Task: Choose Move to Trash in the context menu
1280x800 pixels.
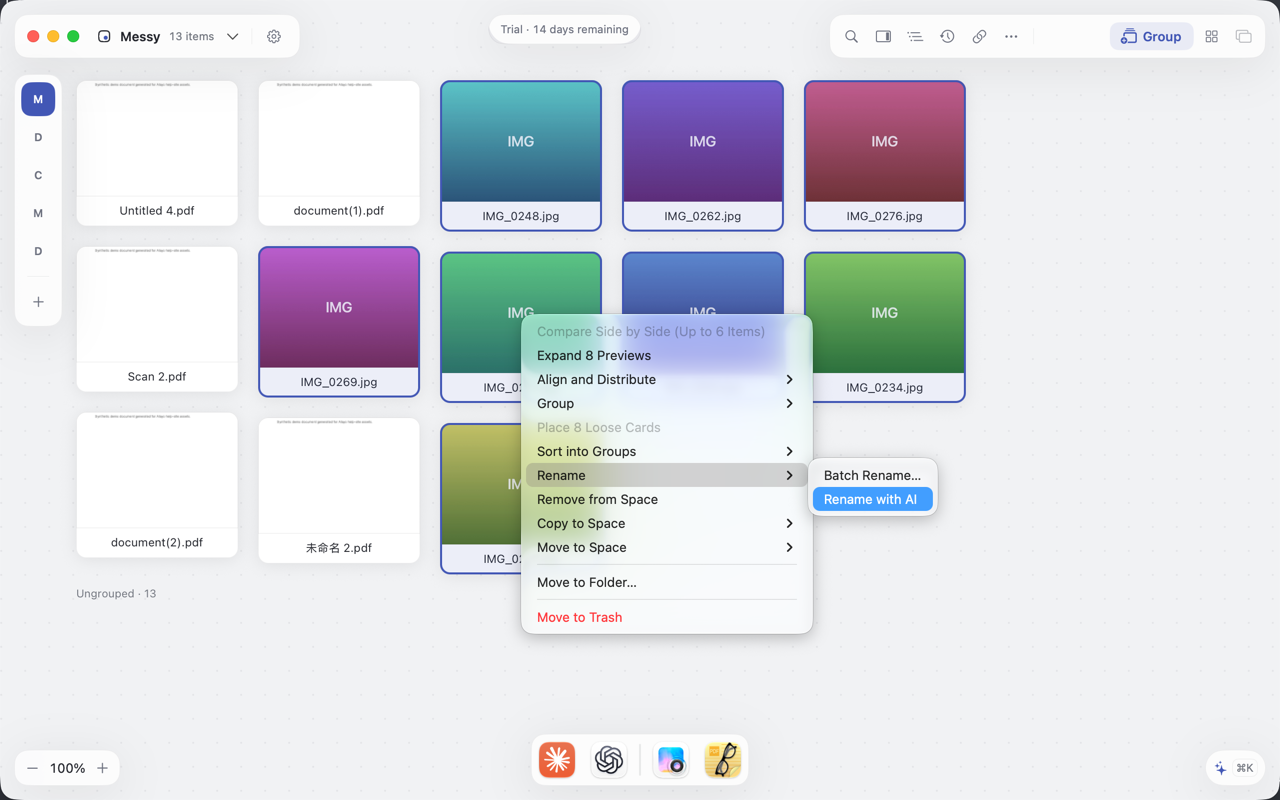Action: click(666, 617)
